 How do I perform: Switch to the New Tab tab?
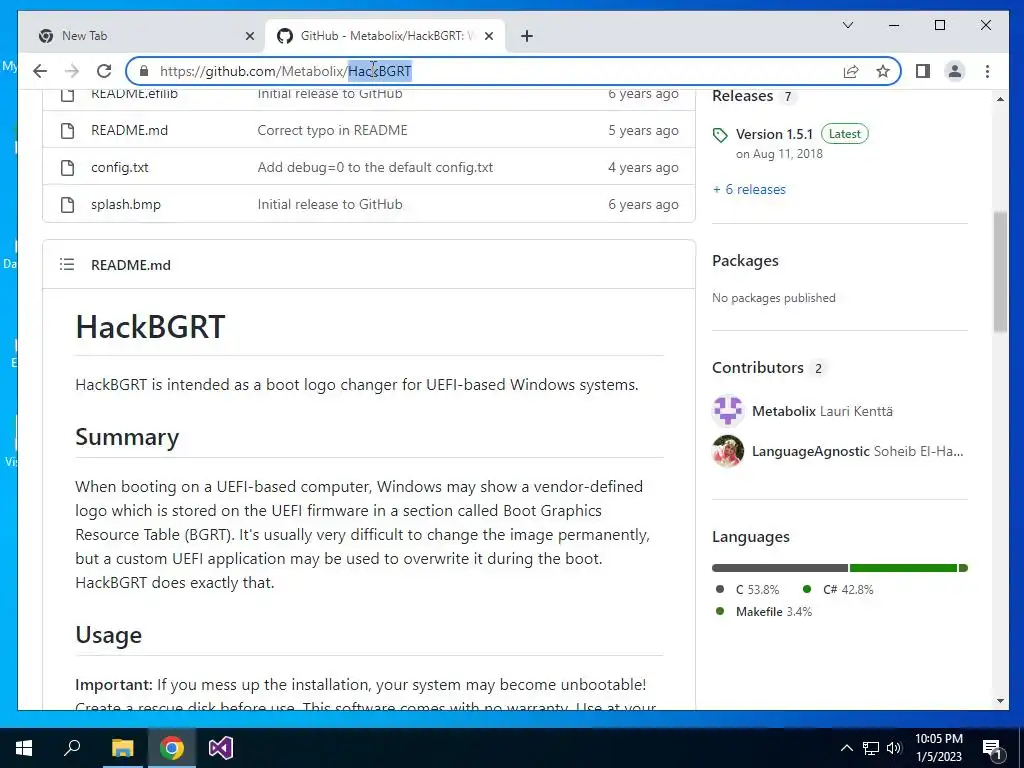click(142, 36)
